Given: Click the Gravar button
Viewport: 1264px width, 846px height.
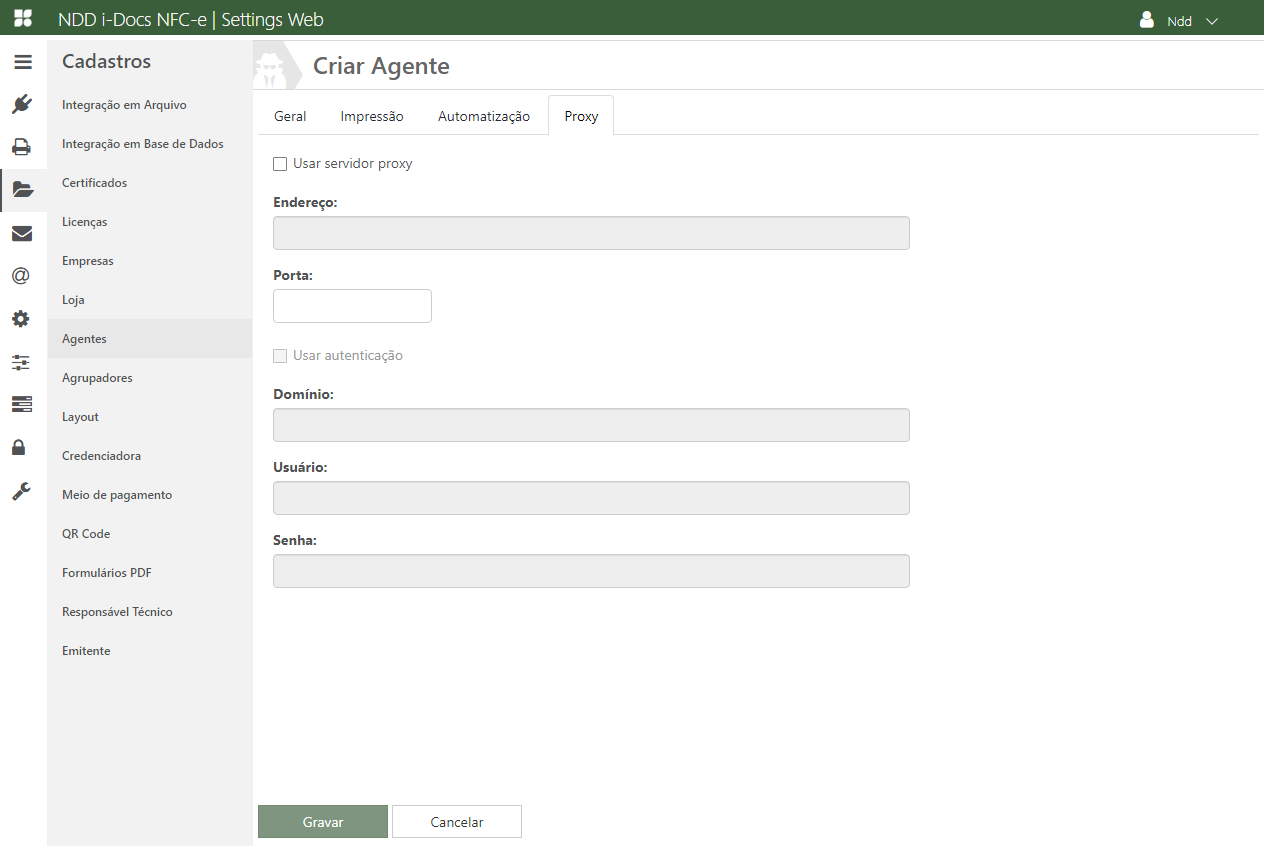Looking at the screenshot, I should pos(323,822).
